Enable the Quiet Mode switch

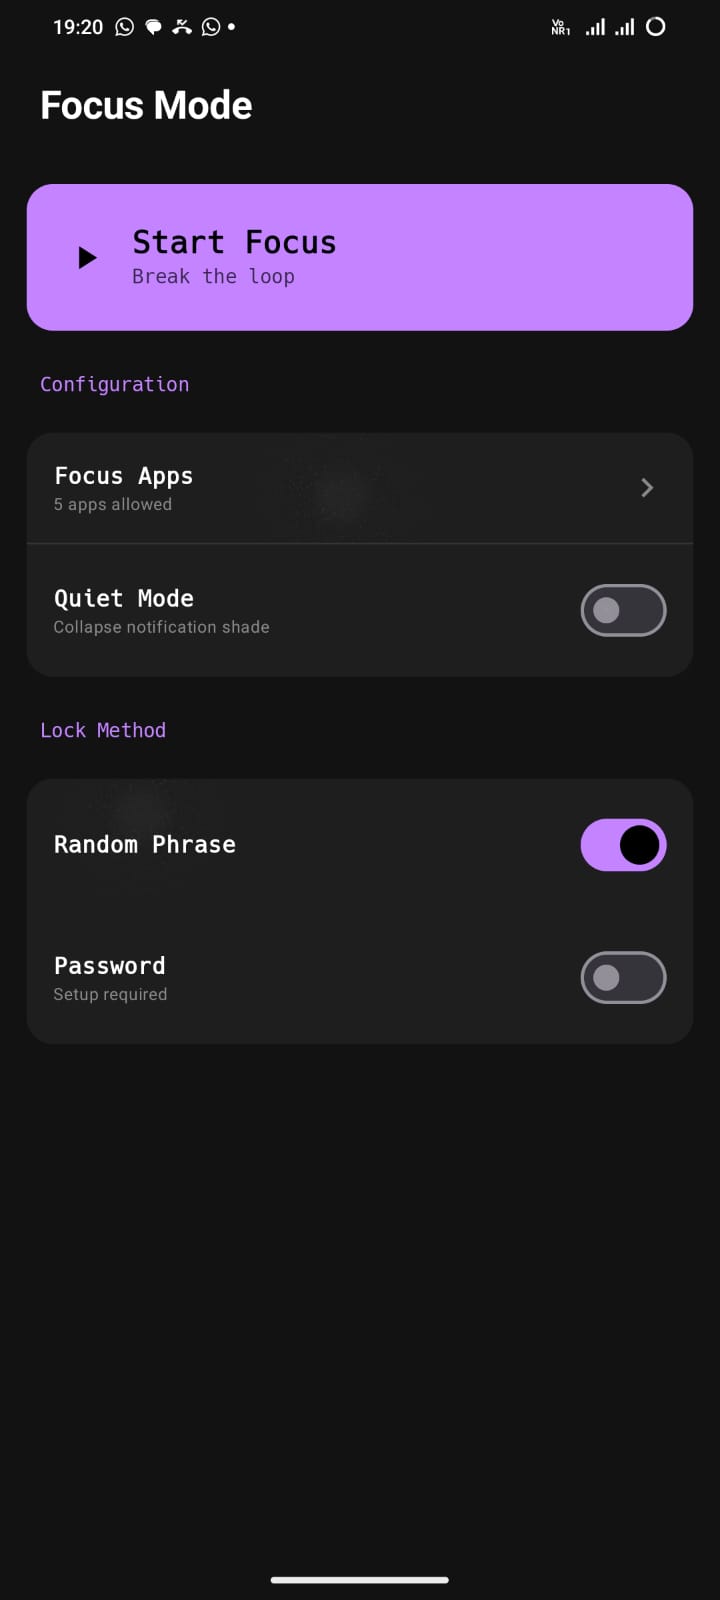click(623, 611)
